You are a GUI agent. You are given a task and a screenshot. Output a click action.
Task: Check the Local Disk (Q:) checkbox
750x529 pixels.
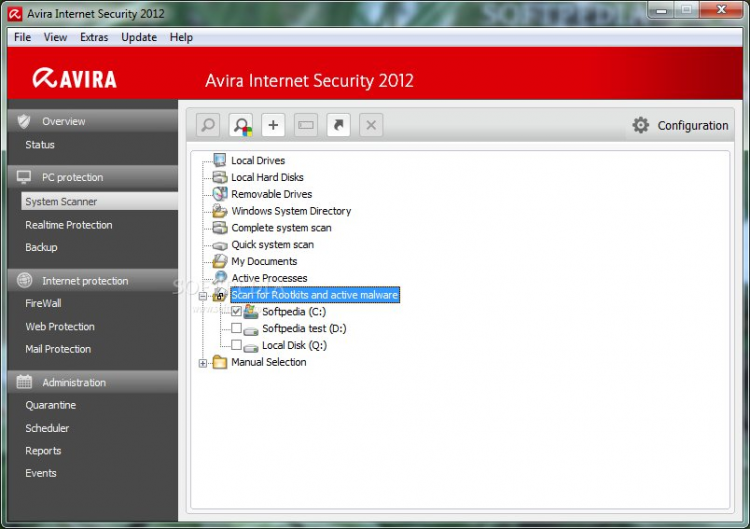[236, 345]
